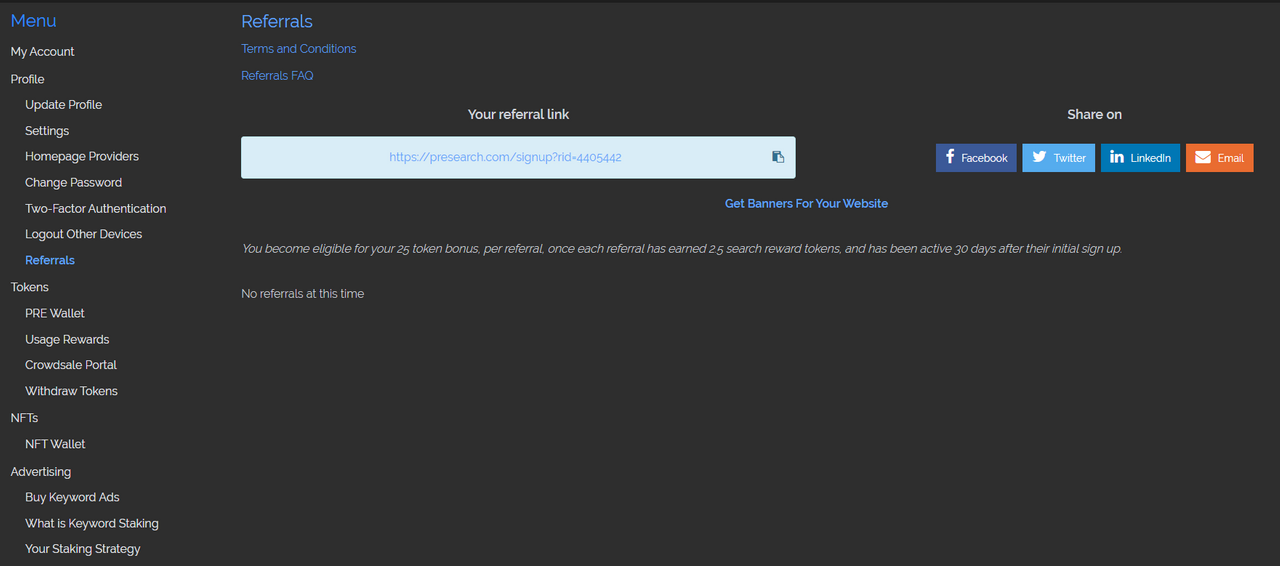Open What is Keyword Staking
1280x566 pixels.
click(92, 524)
